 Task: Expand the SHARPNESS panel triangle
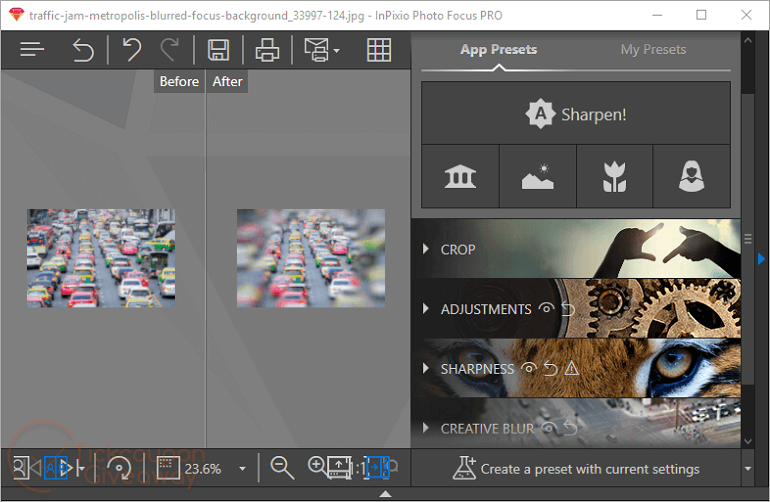click(x=426, y=368)
